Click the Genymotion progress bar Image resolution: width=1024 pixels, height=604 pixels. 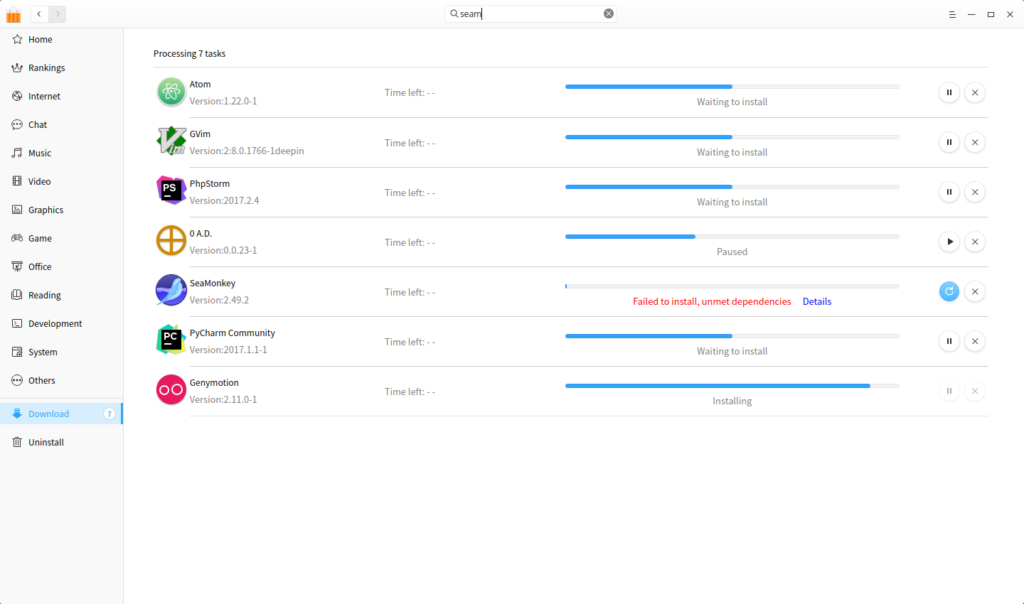732,384
